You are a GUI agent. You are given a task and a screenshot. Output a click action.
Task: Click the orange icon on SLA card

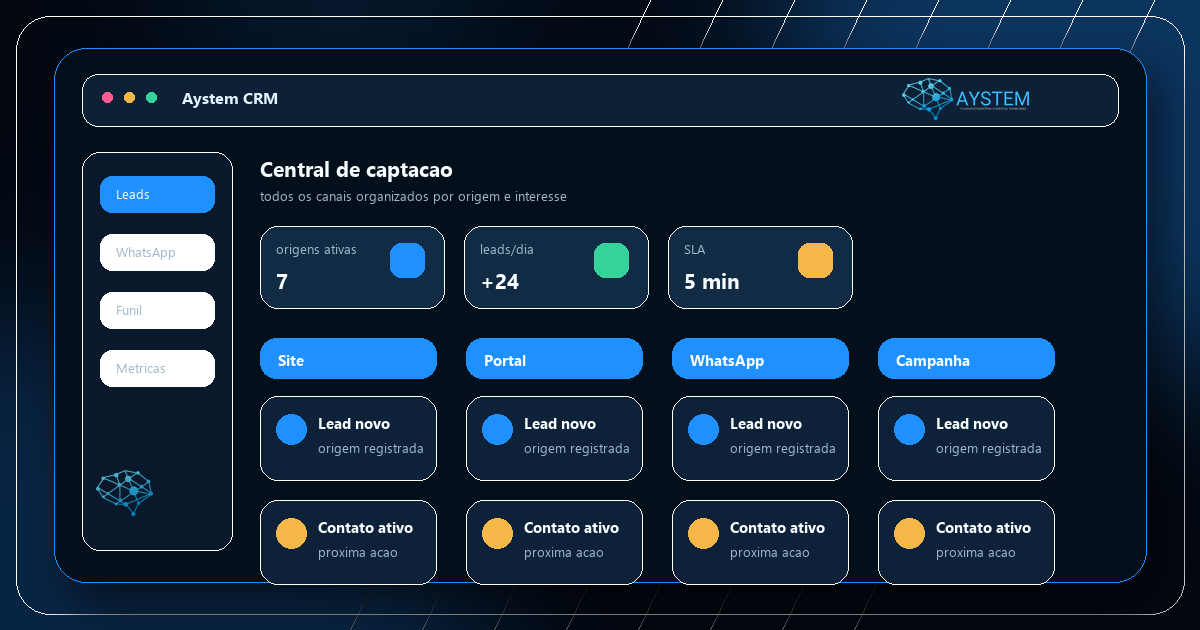pyautogui.click(x=815, y=260)
